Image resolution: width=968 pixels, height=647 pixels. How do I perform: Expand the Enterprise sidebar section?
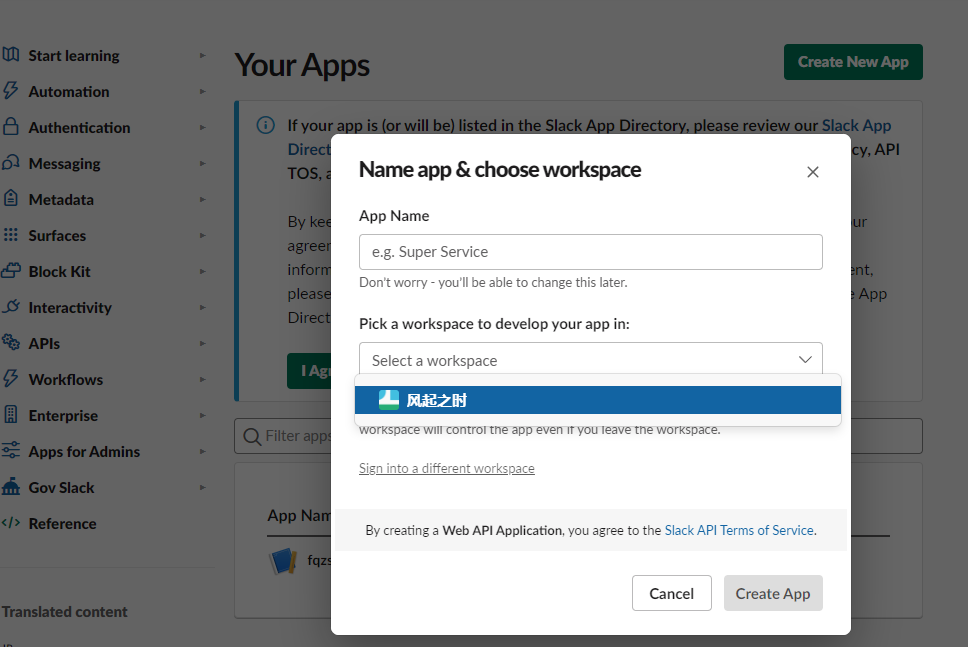pyautogui.click(x=203, y=415)
